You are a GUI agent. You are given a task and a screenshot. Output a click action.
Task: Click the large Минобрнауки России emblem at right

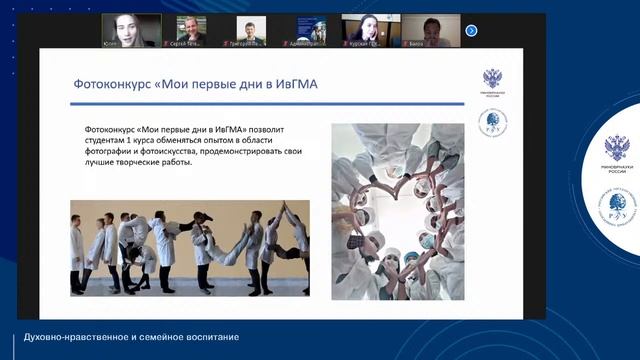(x=616, y=153)
